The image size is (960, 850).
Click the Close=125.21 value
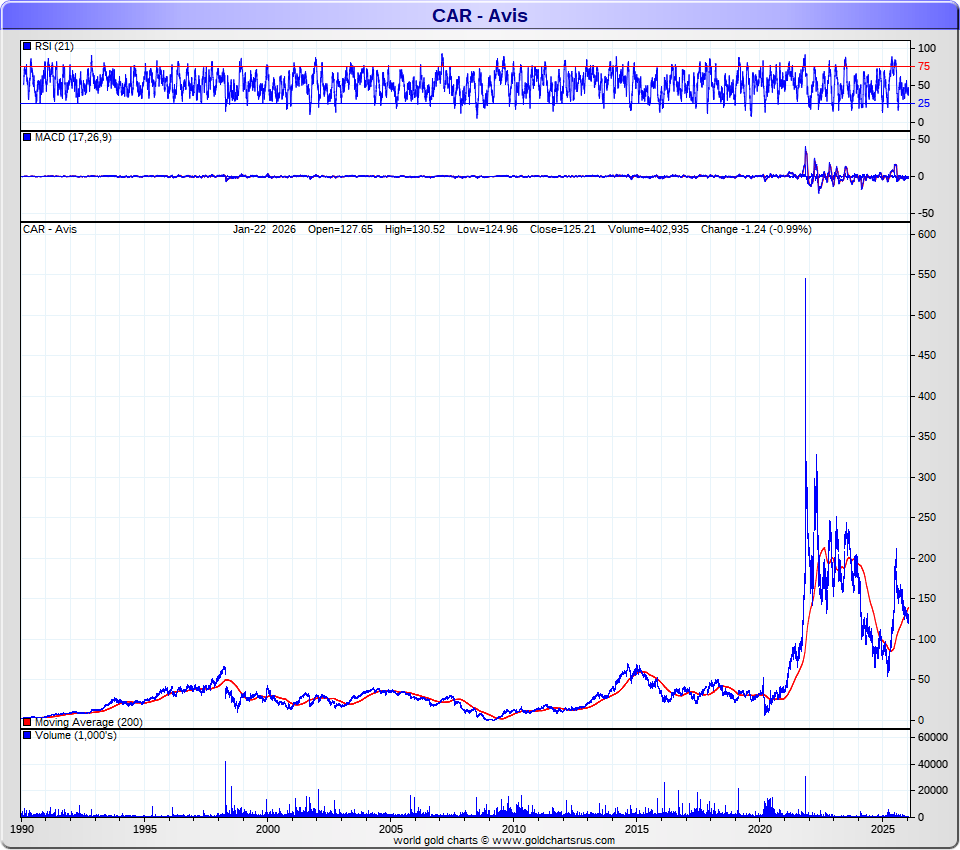[563, 229]
